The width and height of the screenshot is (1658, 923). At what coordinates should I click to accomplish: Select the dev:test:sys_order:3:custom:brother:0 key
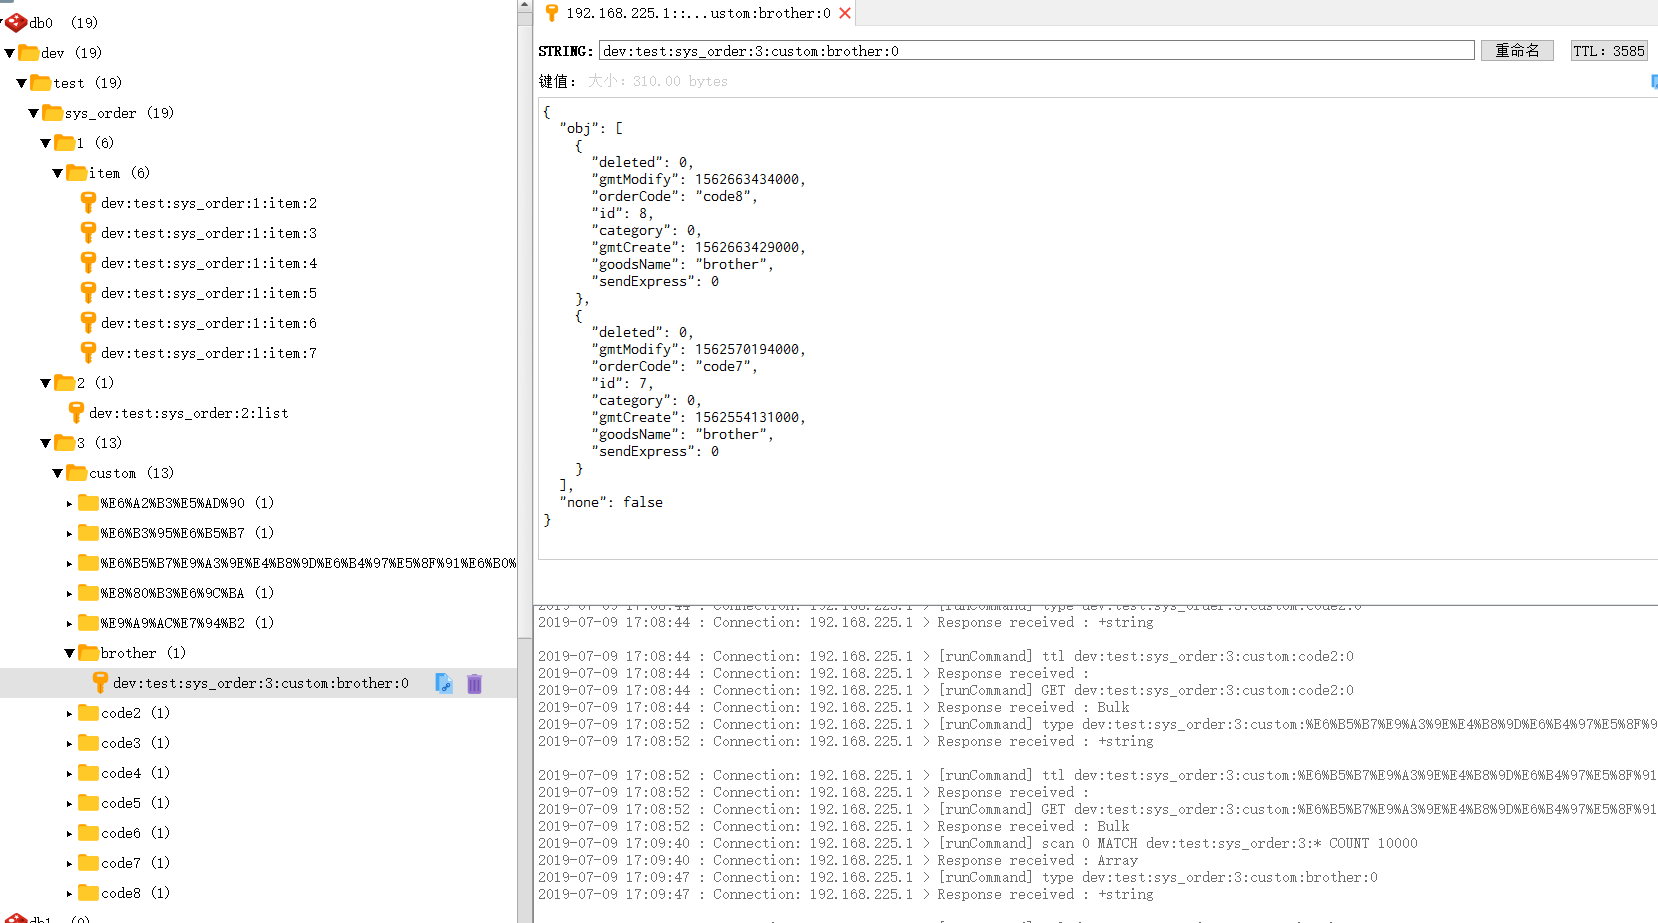coord(261,683)
